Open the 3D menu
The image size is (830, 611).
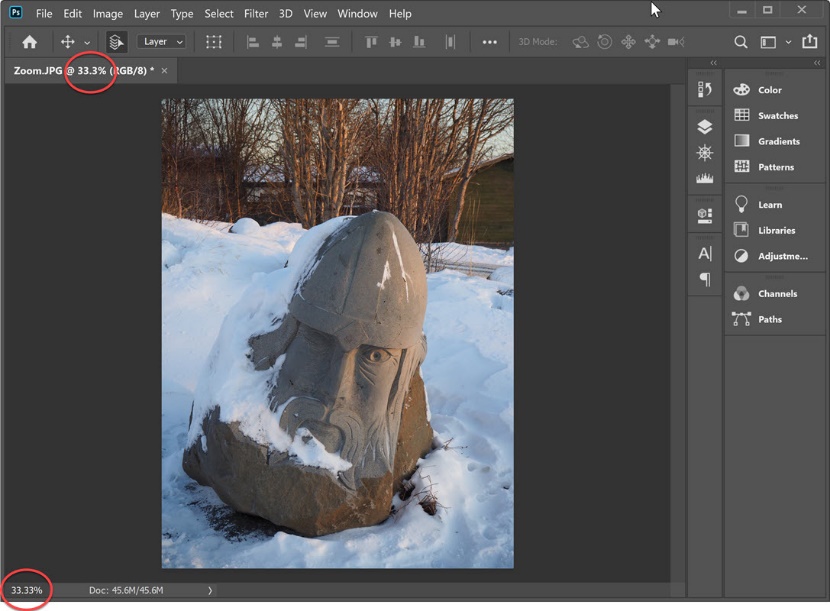[x=286, y=14]
